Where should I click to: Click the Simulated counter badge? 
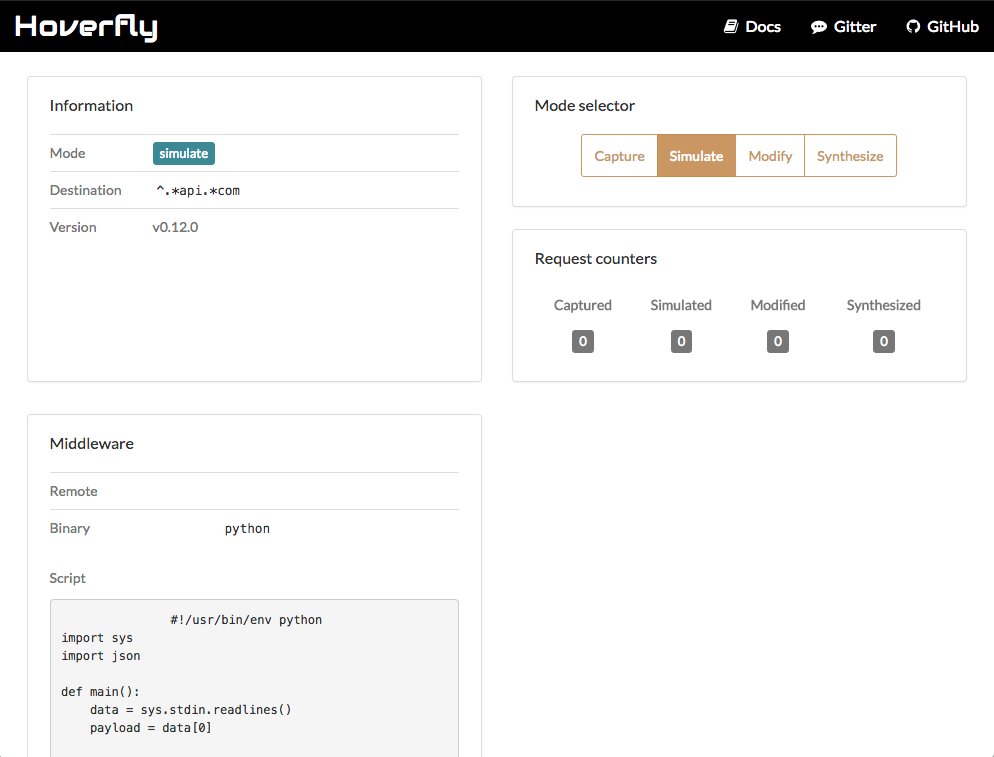681,341
